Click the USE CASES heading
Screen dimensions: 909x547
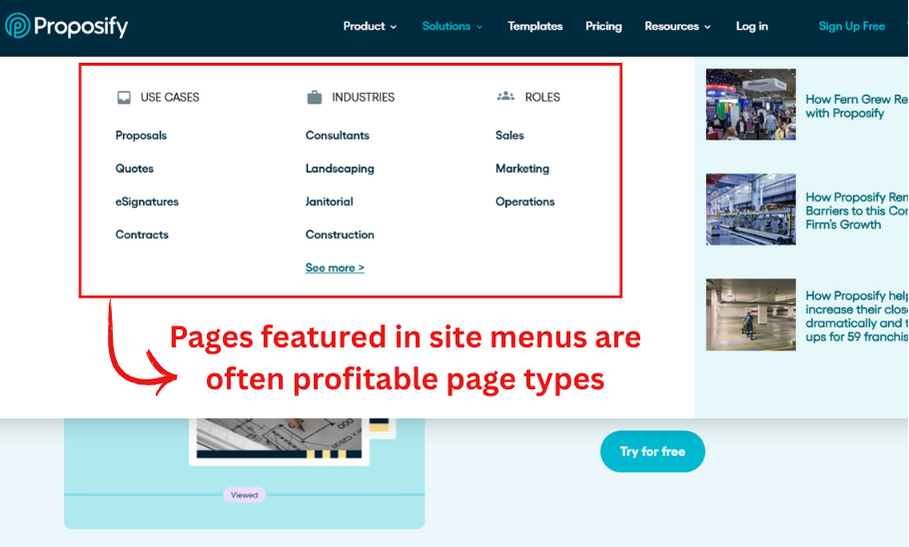tap(170, 97)
